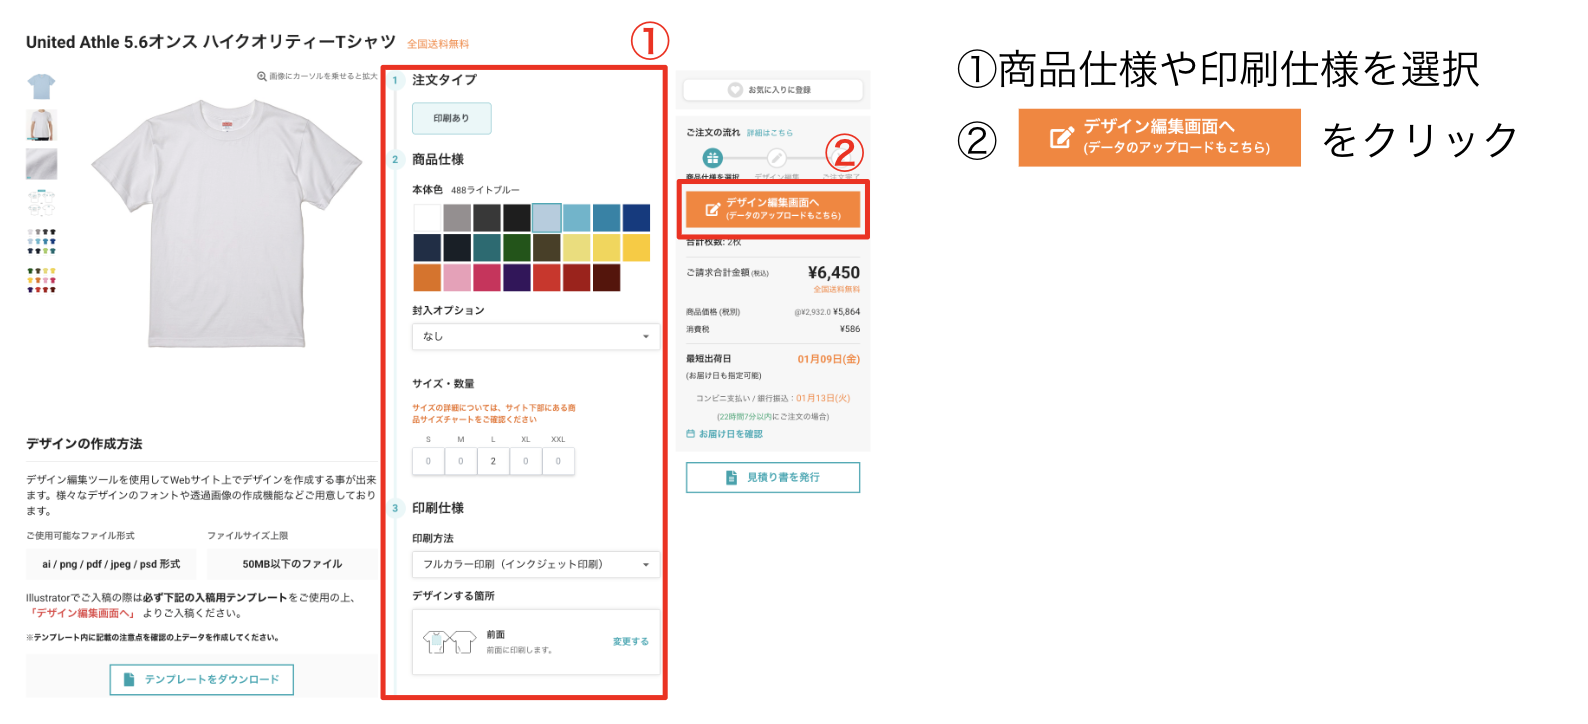Open the 封入オプション dropdown showing なし
The height and width of the screenshot is (724, 1588).
pos(536,337)
